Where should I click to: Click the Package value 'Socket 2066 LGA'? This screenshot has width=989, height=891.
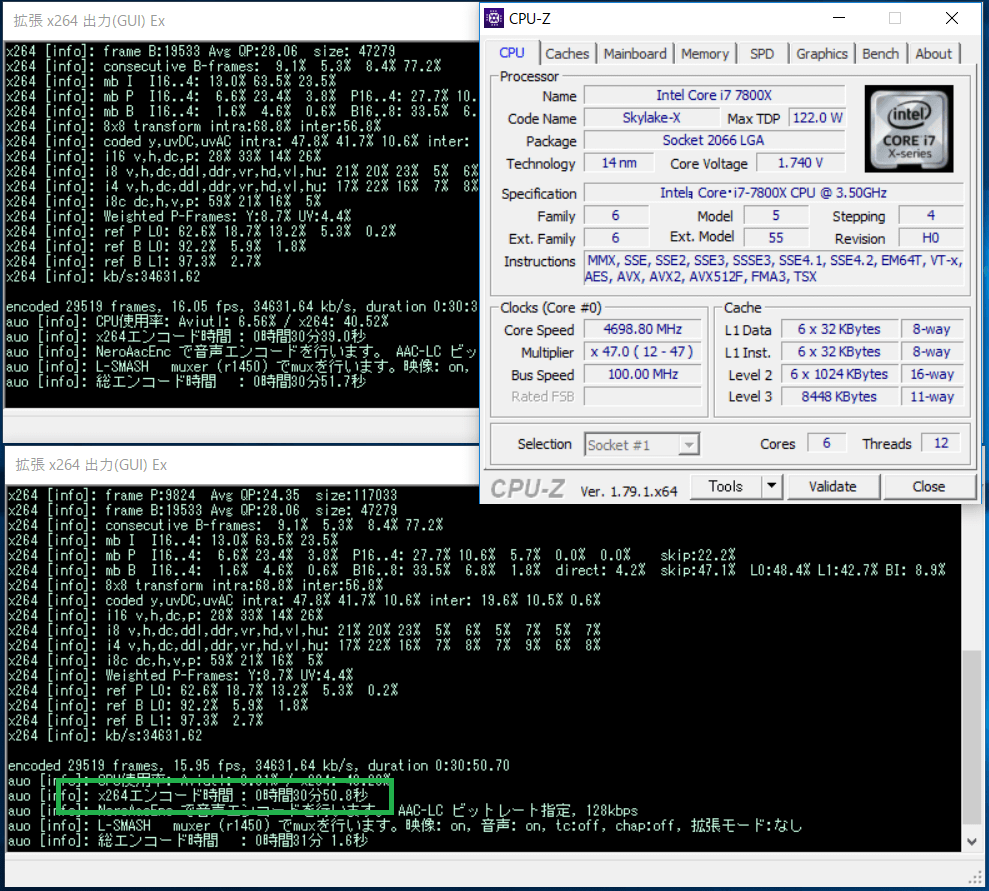(x=714, y=140)
